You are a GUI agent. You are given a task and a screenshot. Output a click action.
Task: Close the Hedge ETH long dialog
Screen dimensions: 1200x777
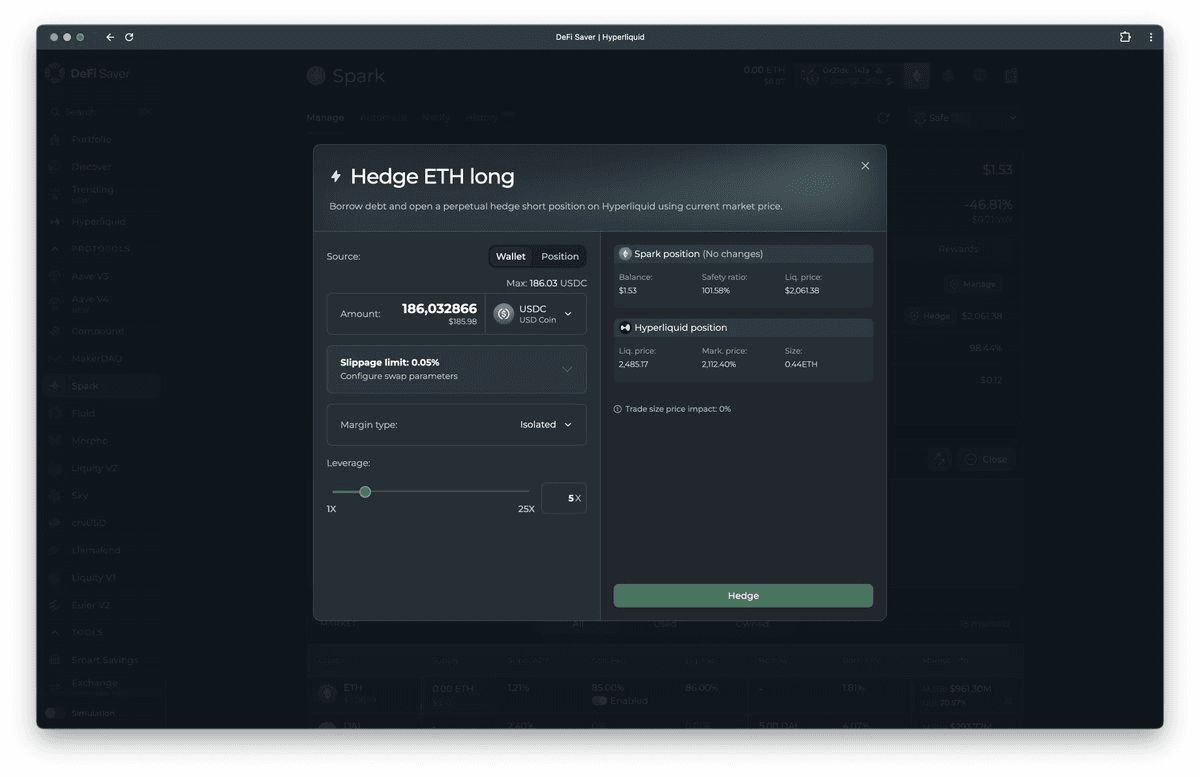865,166
